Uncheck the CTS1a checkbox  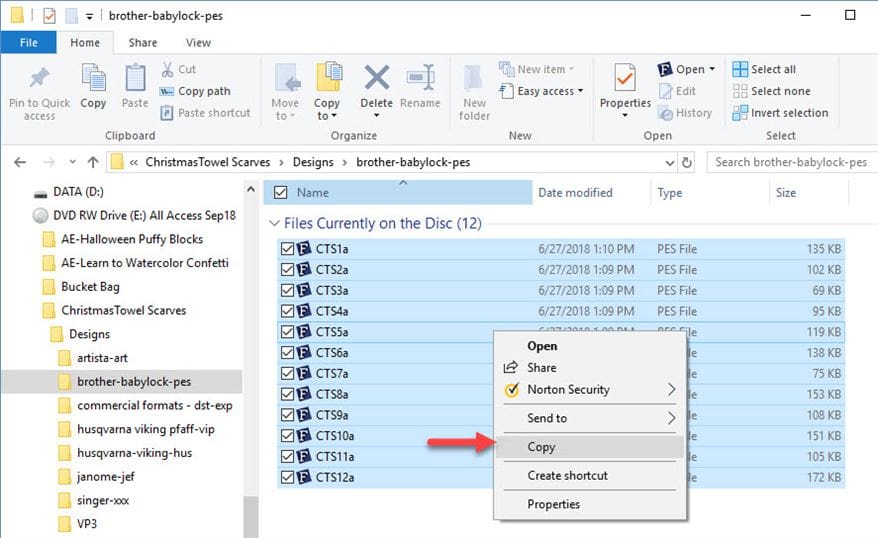pos(287,249)
